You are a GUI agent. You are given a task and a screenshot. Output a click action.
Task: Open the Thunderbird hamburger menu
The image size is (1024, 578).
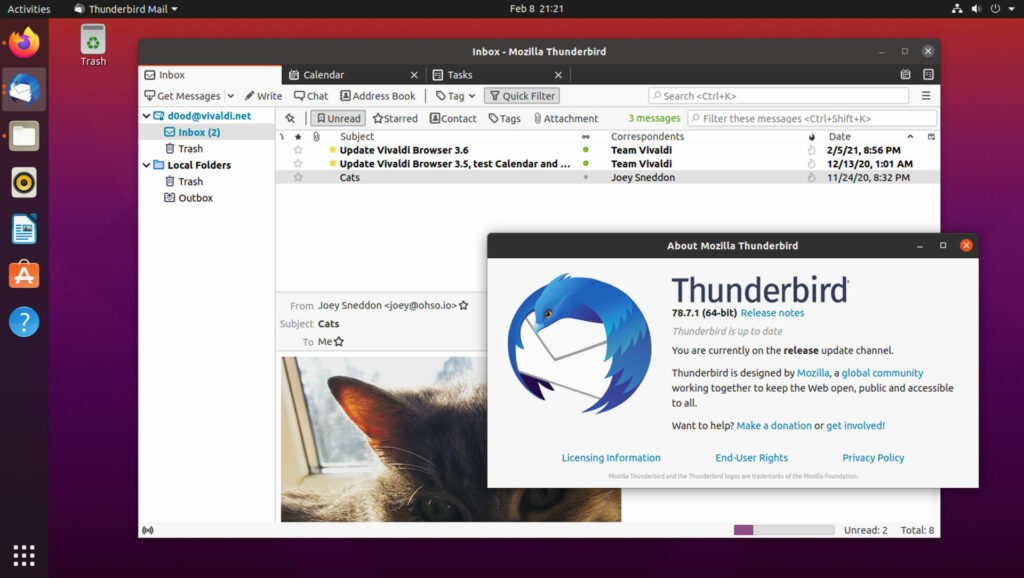pyautogui.click(x=926, y=96)
